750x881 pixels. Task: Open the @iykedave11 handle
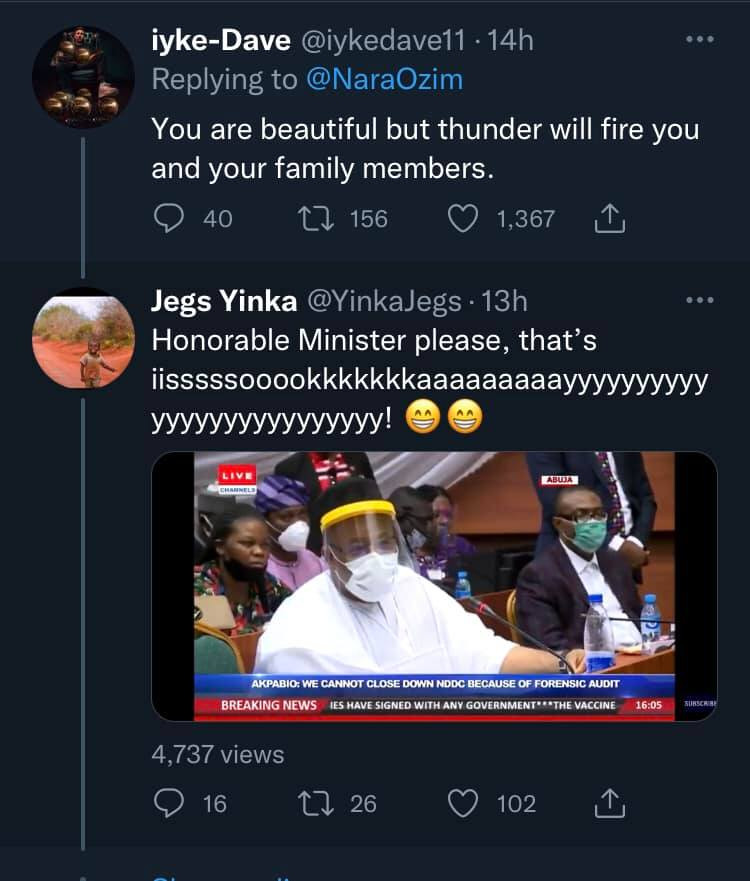click(384, 40)
